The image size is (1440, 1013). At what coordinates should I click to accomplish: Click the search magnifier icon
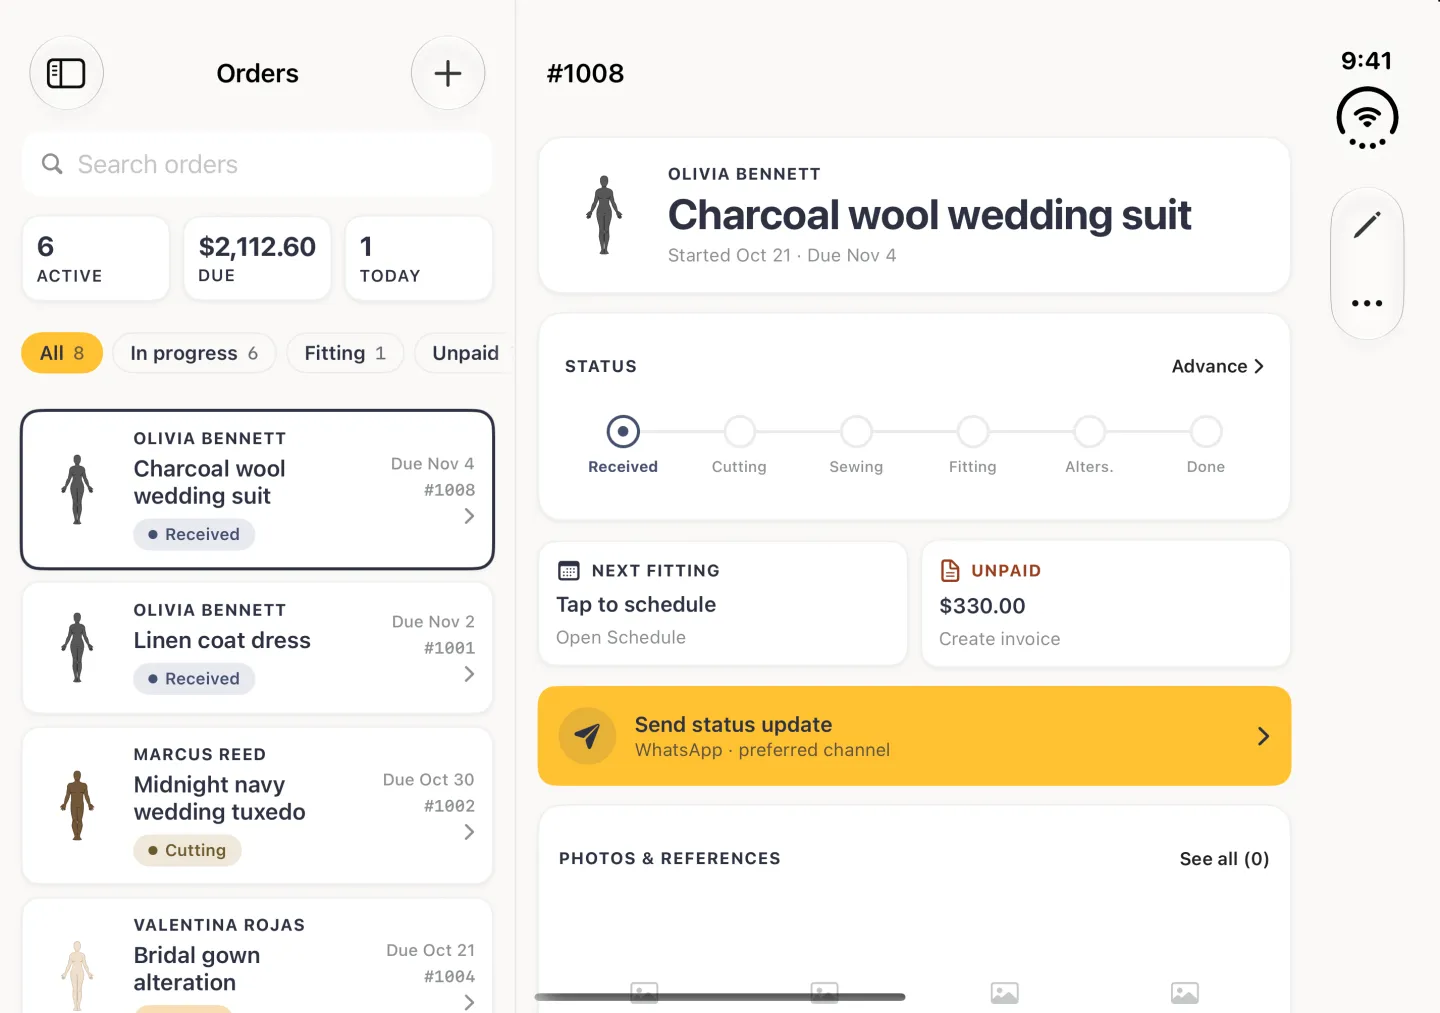click(x=52, y=164)
